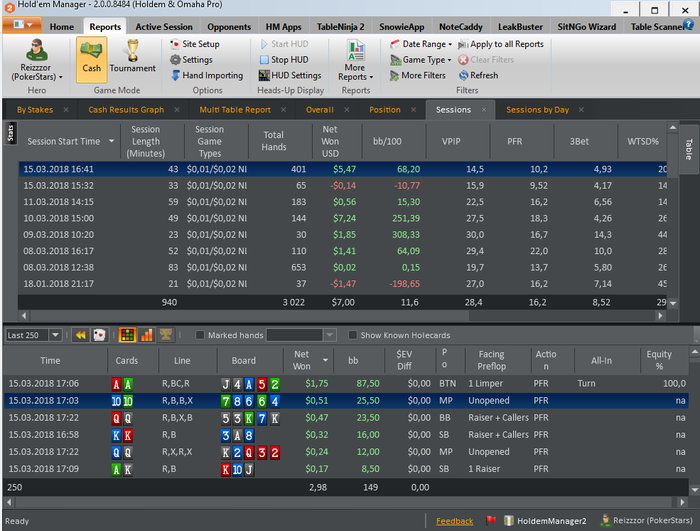Select the 15.03.2018 17:06 AA hand
Image resolution: width=700 pixels, height=531 pixels.
pyautogui.click(x=346, y=384)
